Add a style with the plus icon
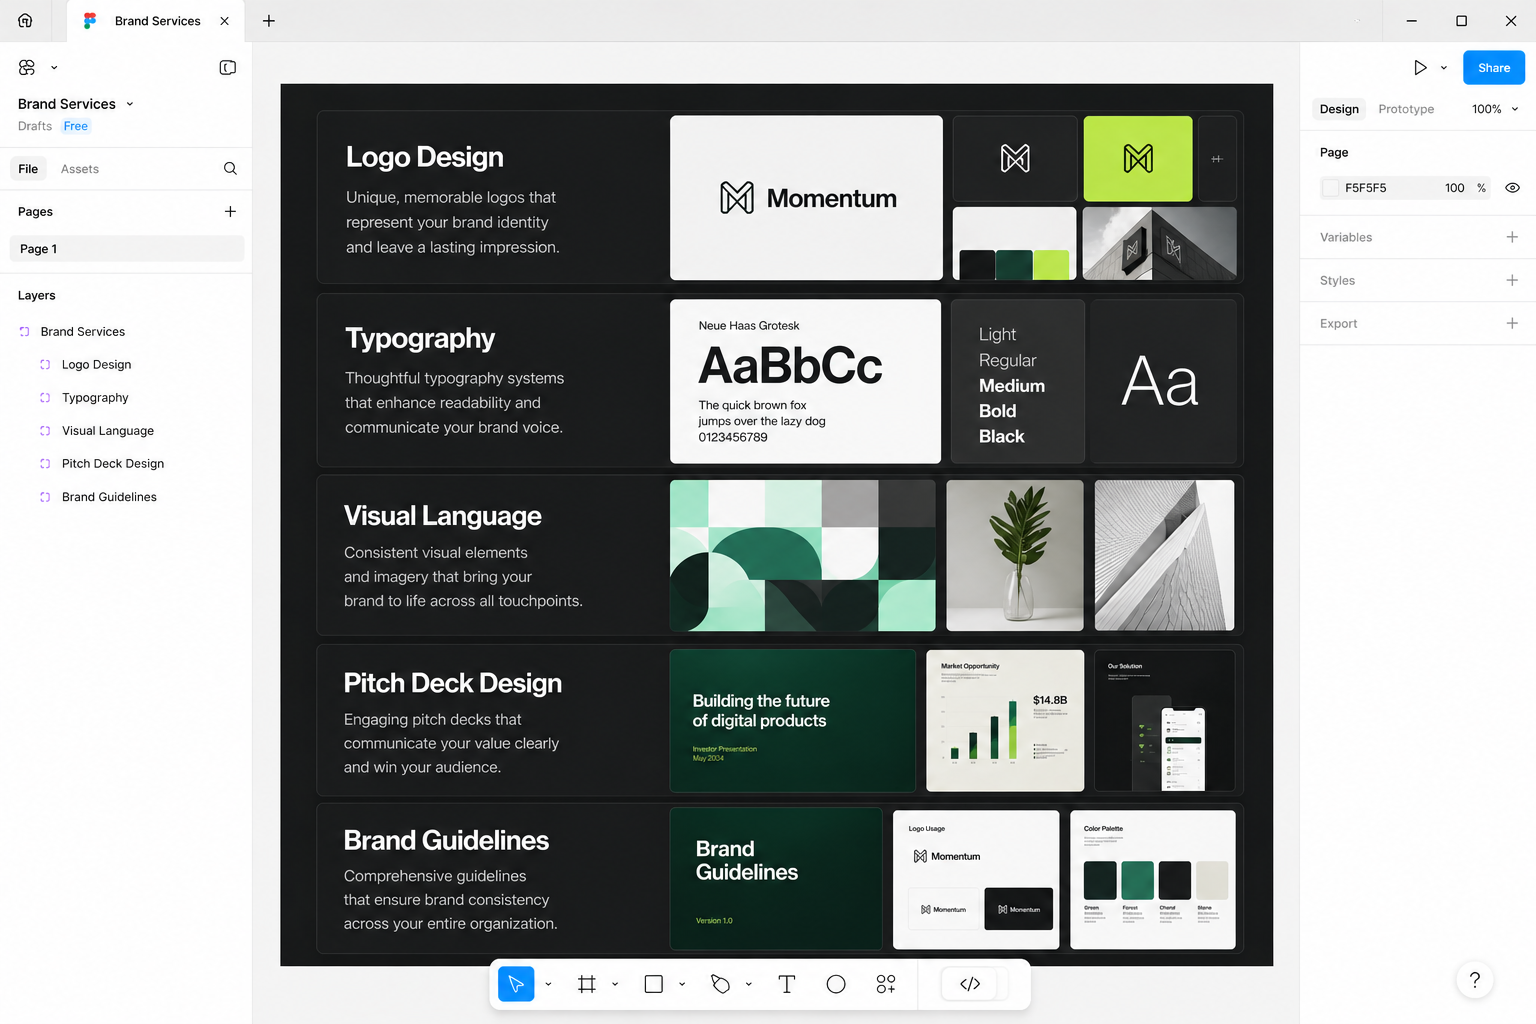The image size is (1536, 1024). click(x=1512, y=280)
